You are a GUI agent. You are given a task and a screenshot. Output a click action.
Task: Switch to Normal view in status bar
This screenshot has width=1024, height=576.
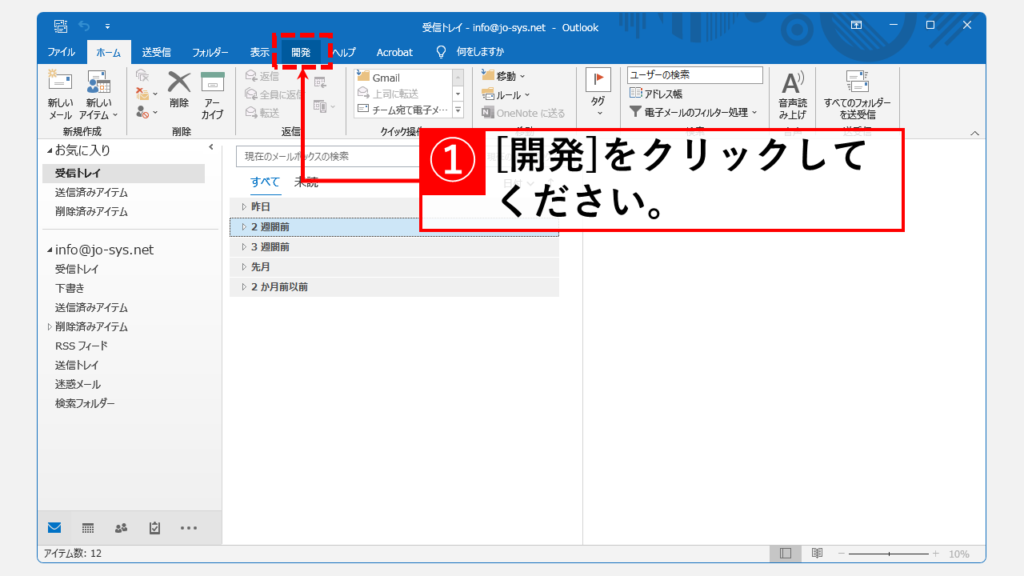(x=786, y=553)
